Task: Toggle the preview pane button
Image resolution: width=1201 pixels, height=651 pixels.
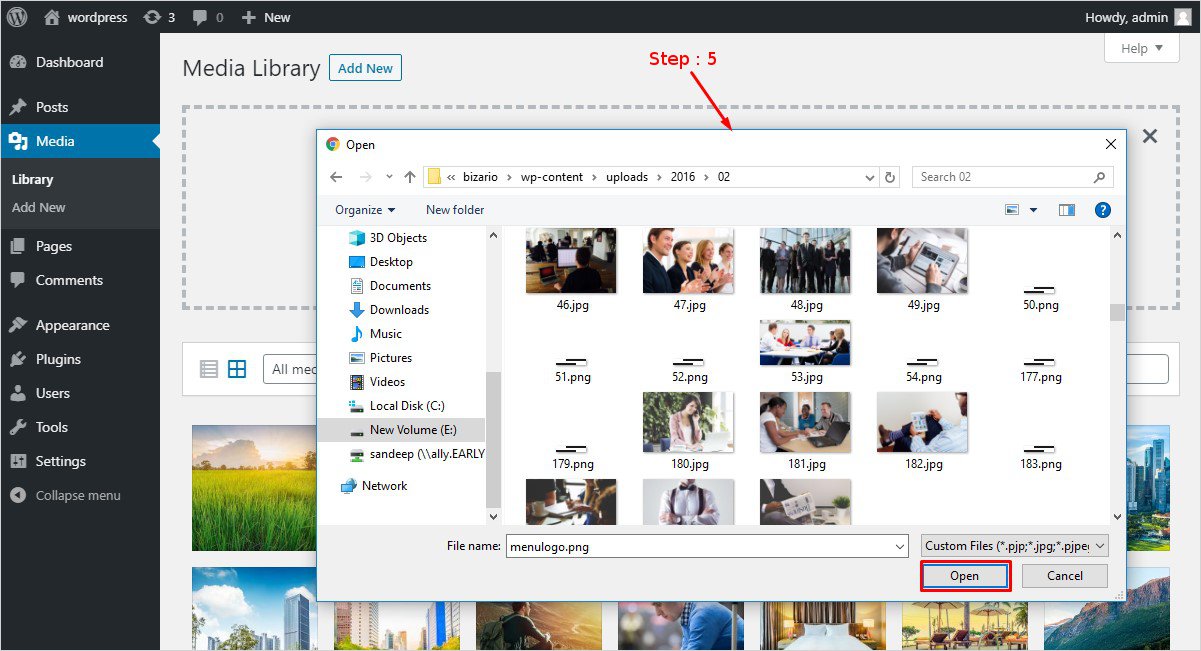Action: (1067, 210)
